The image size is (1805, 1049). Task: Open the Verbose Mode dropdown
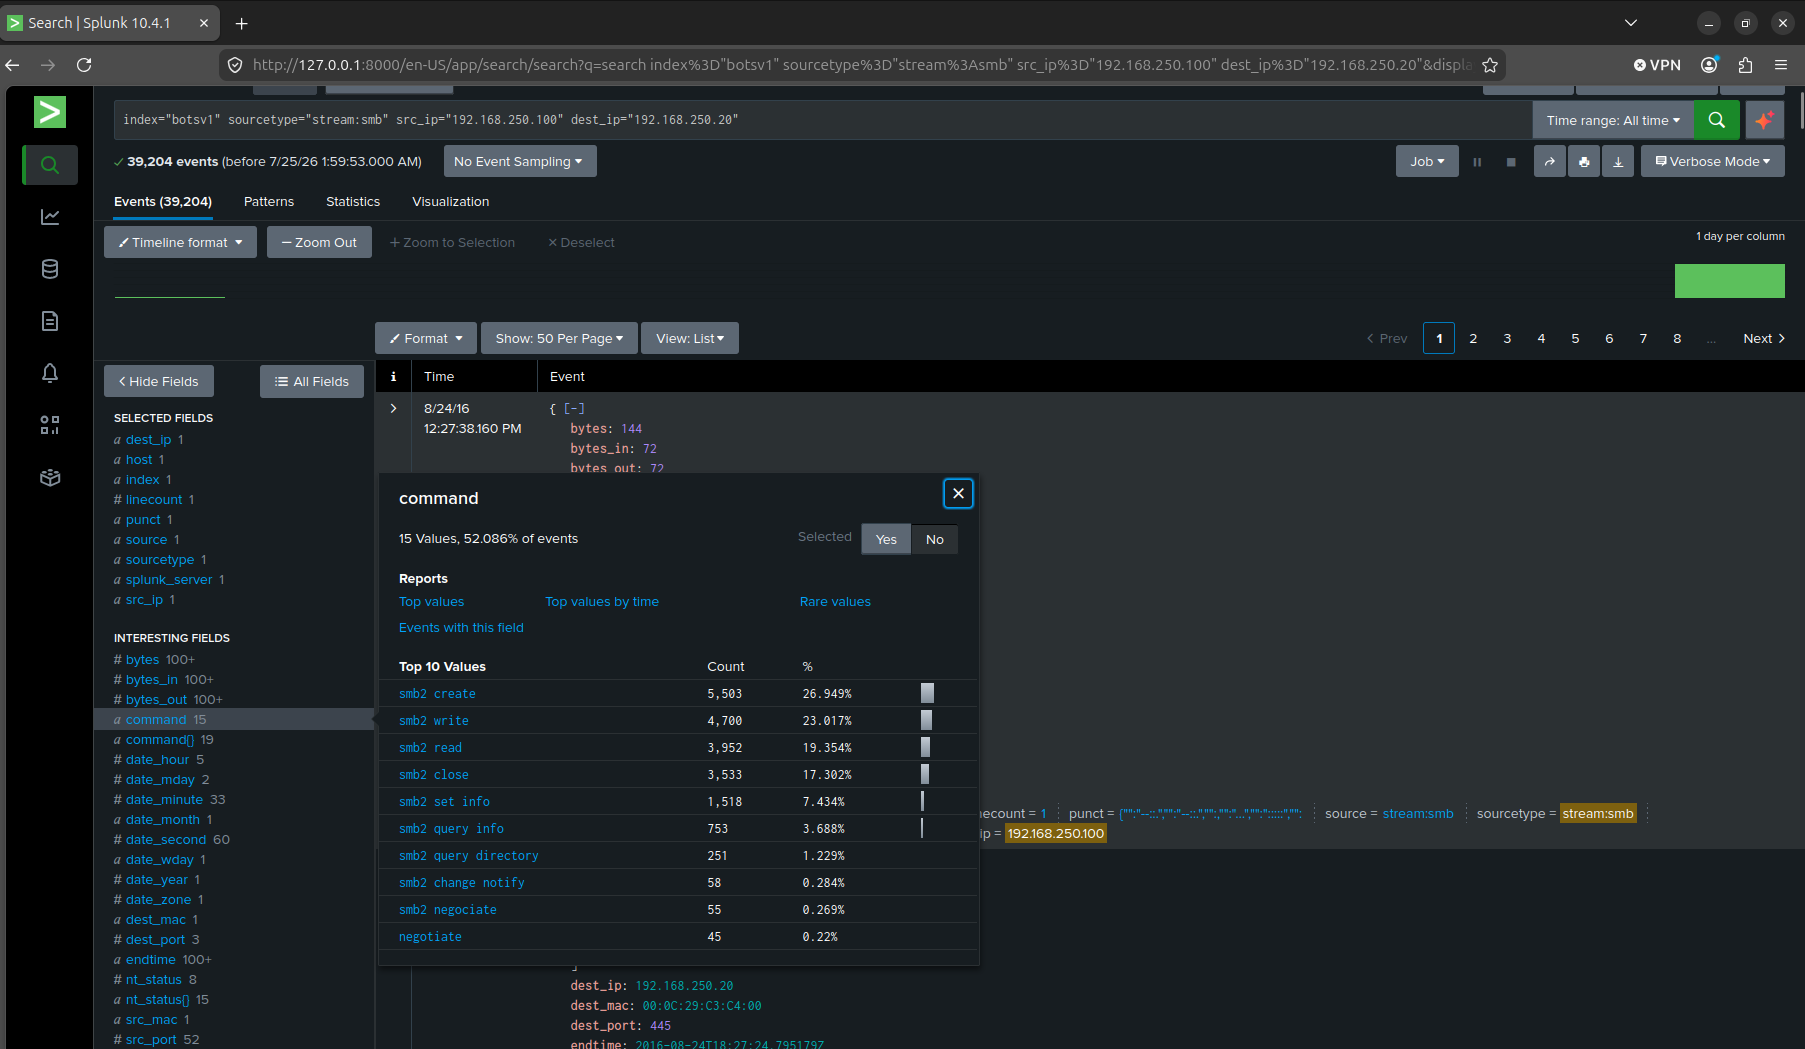[x=1712, y=162]
